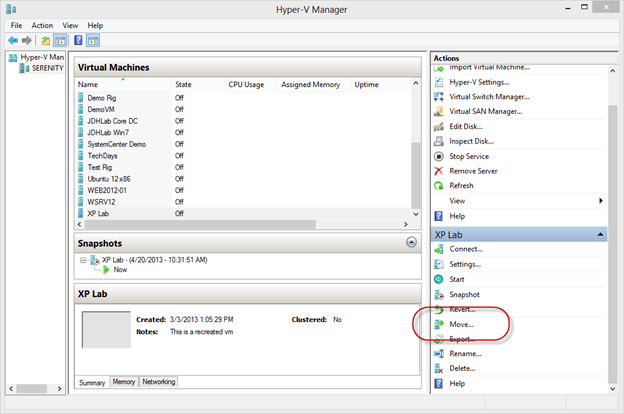Select the Demo Rig virtual machine
Image resolution: width=624 pixels, height=414 pixels.
(x=102, y=98)
